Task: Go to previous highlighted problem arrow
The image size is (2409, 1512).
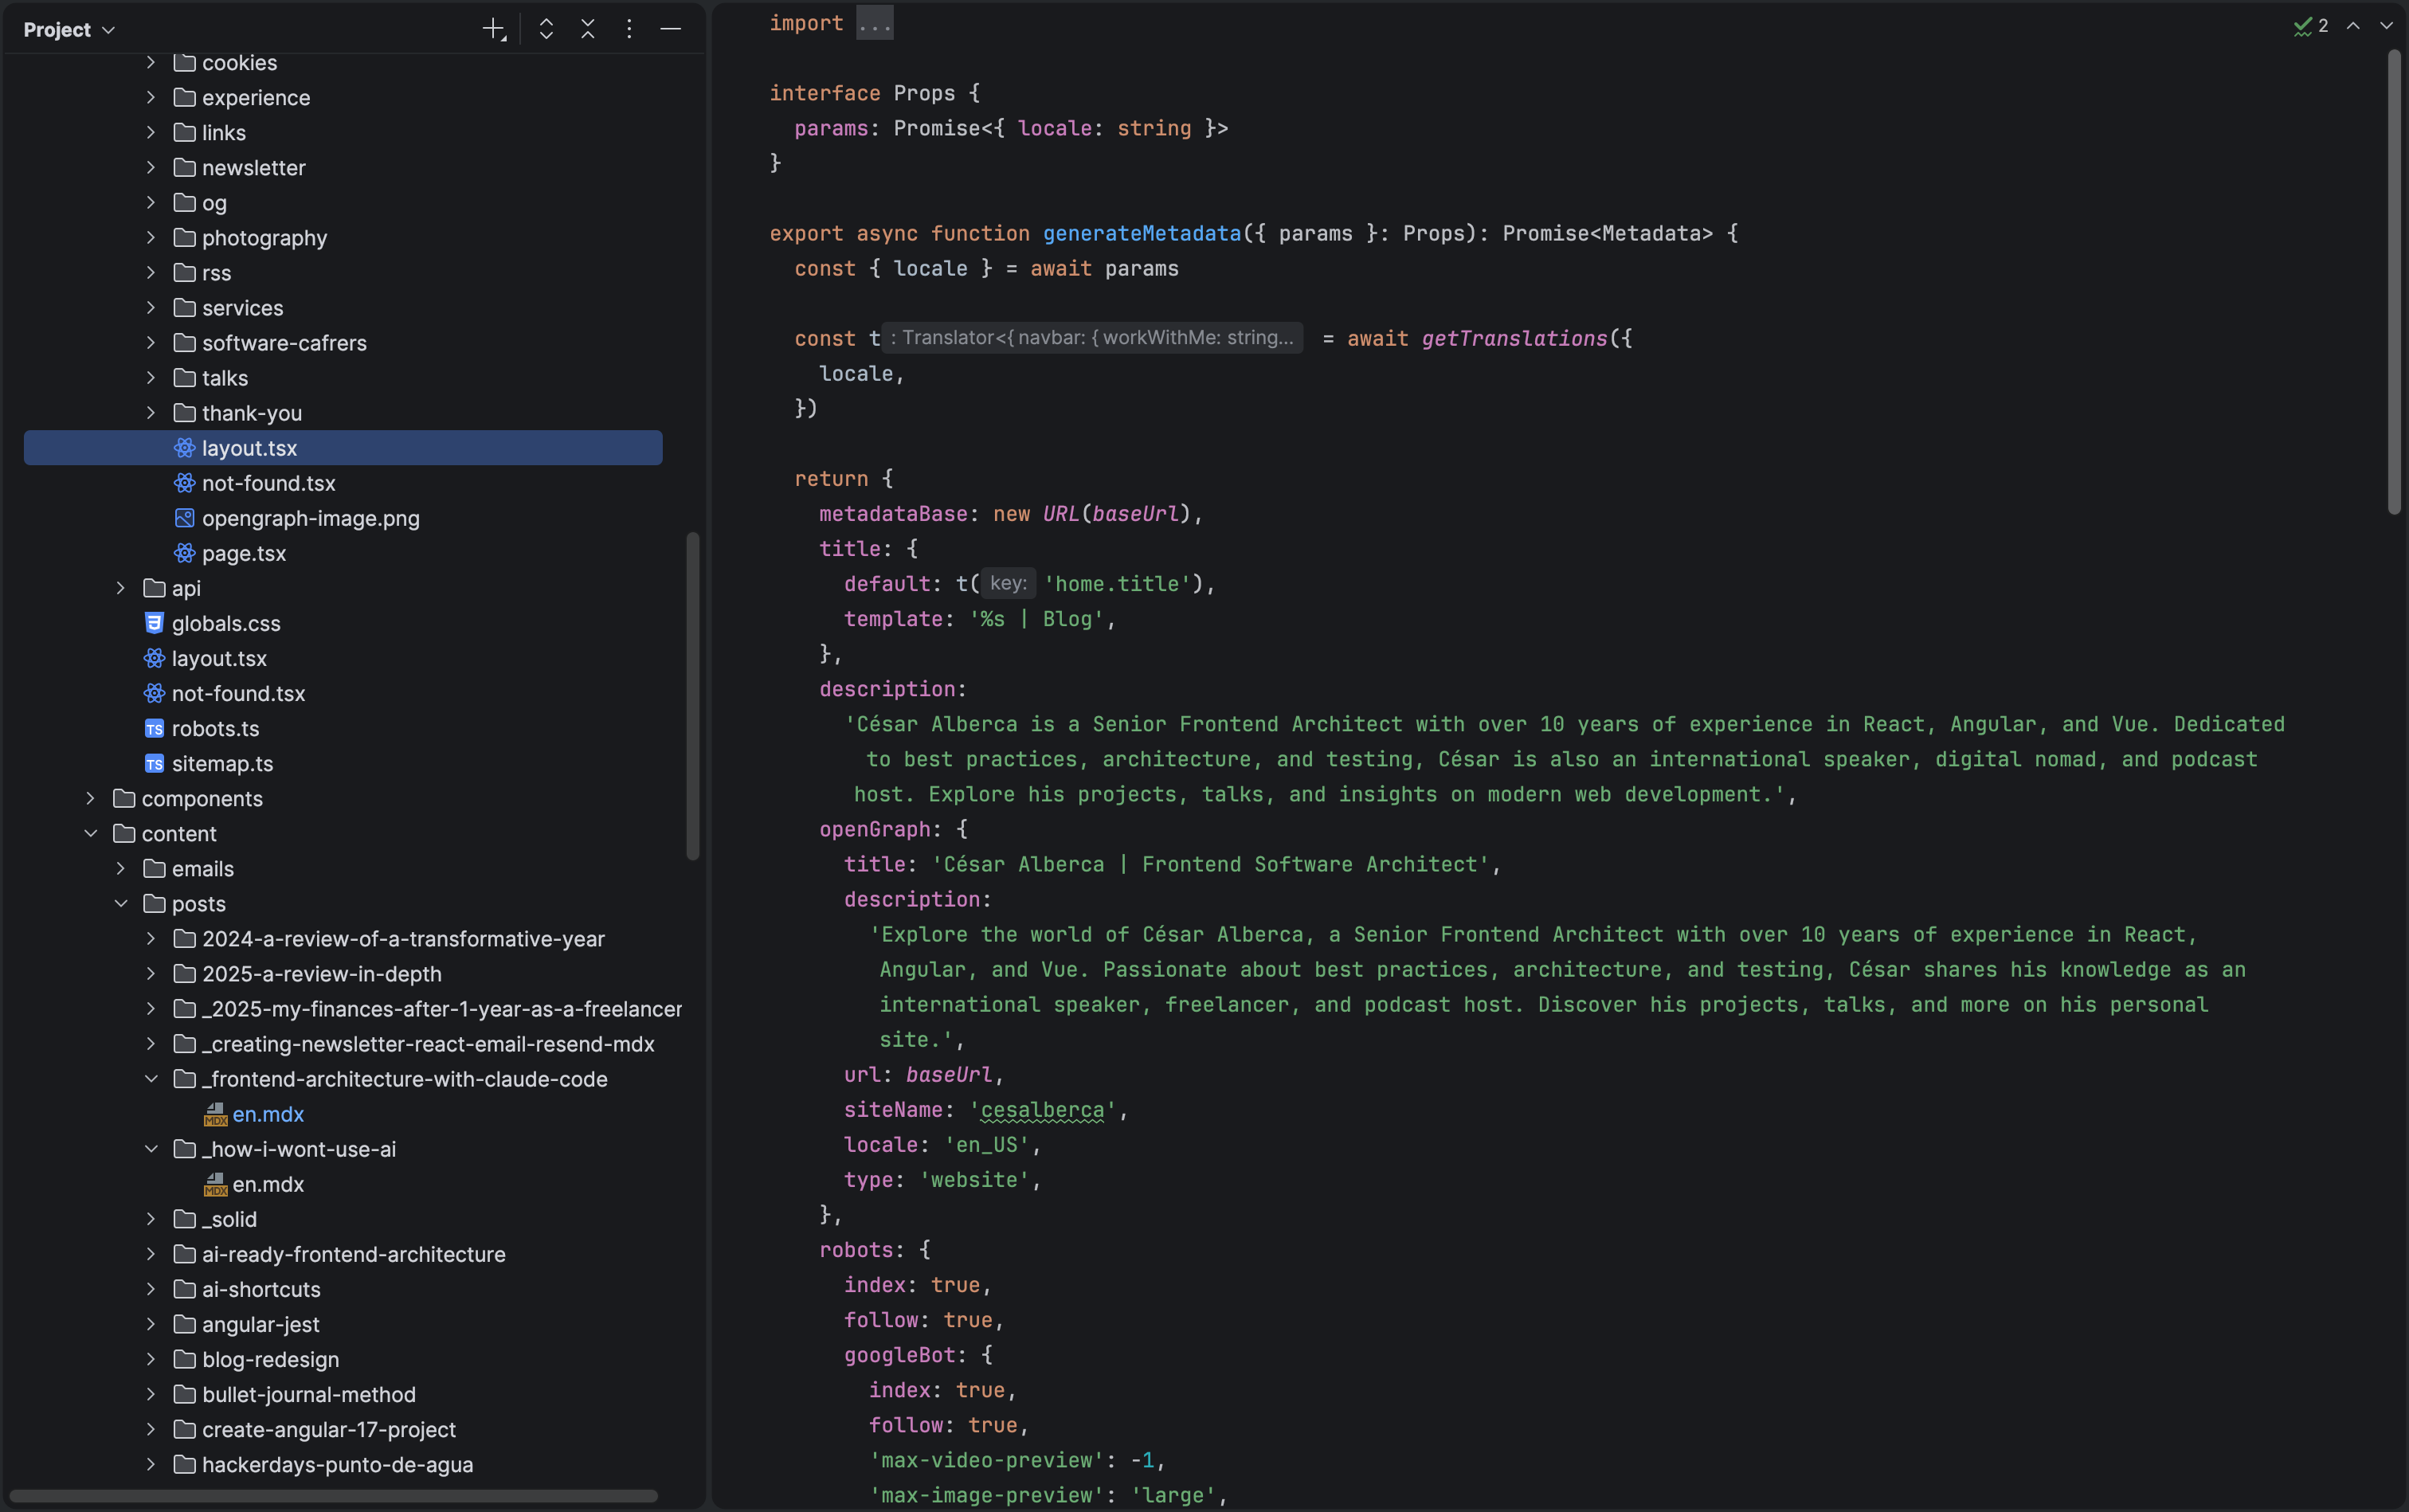Action: click(2353, 26)
